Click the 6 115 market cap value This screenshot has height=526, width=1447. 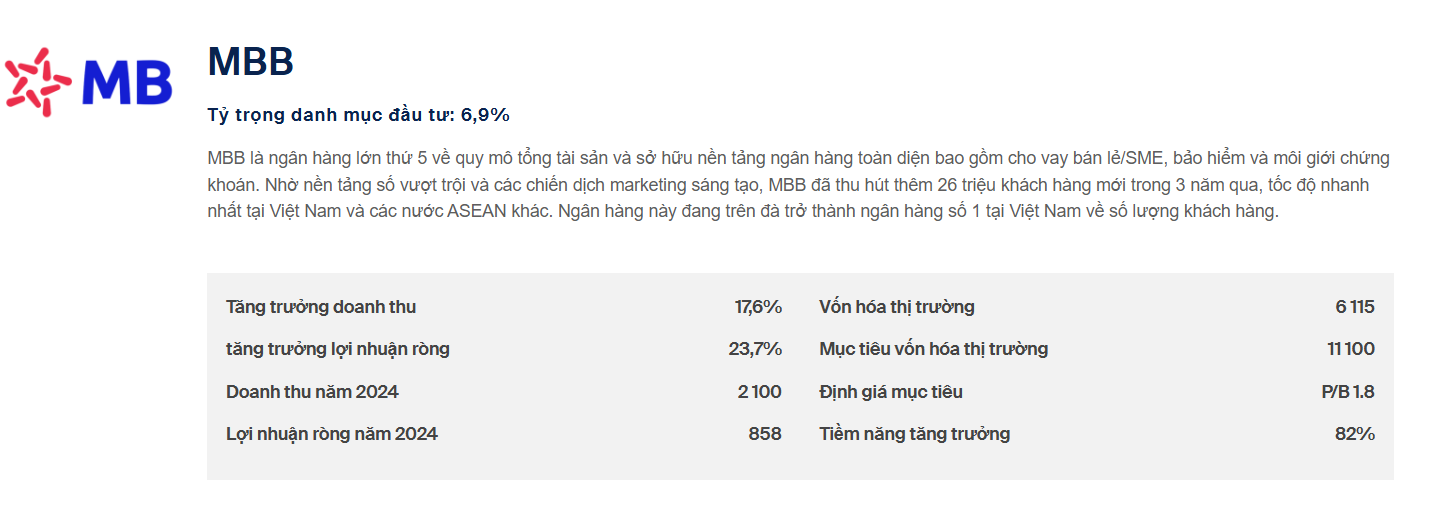(x=1354, y=307)
